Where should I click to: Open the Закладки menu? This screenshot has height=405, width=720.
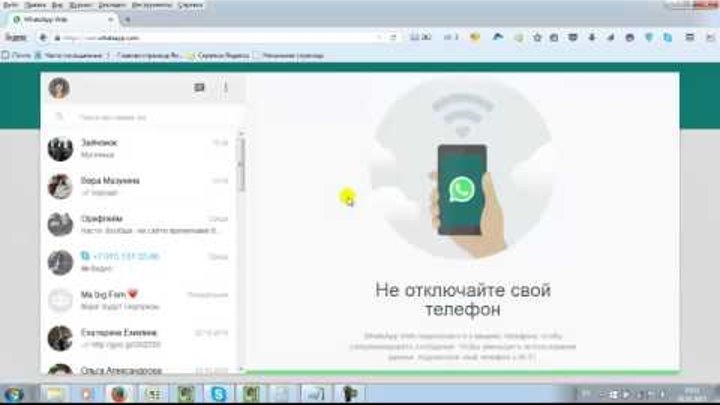click(x=112, y=5)
